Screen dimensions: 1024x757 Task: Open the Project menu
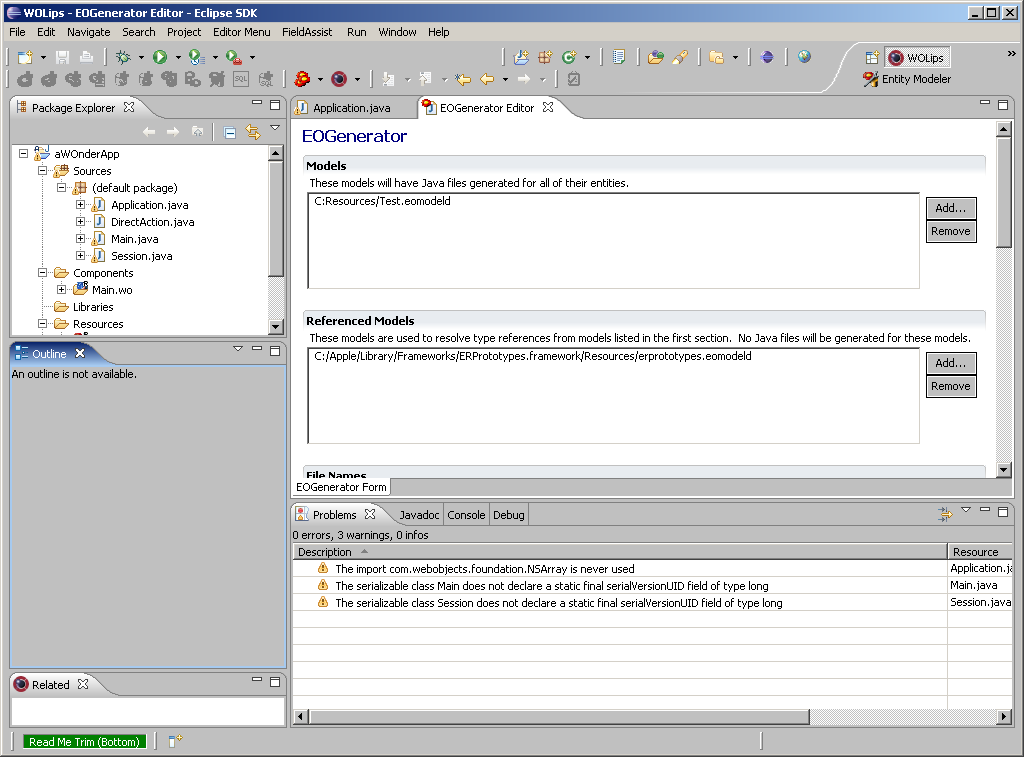(x=184, y=32)
